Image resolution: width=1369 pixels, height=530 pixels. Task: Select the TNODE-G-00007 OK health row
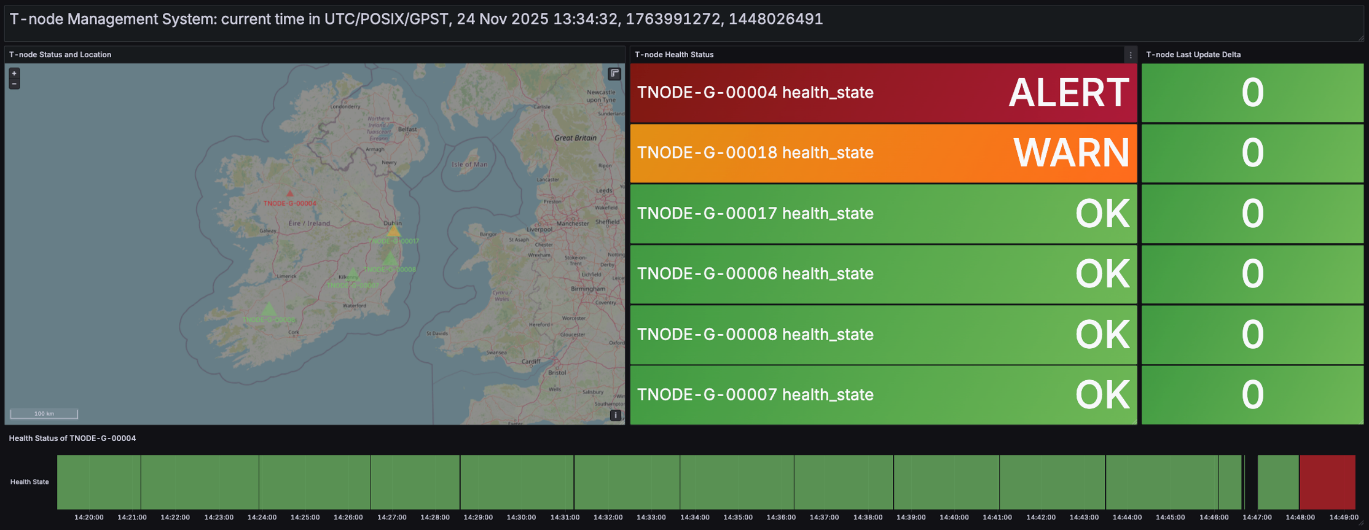click(x=883, y=395)
